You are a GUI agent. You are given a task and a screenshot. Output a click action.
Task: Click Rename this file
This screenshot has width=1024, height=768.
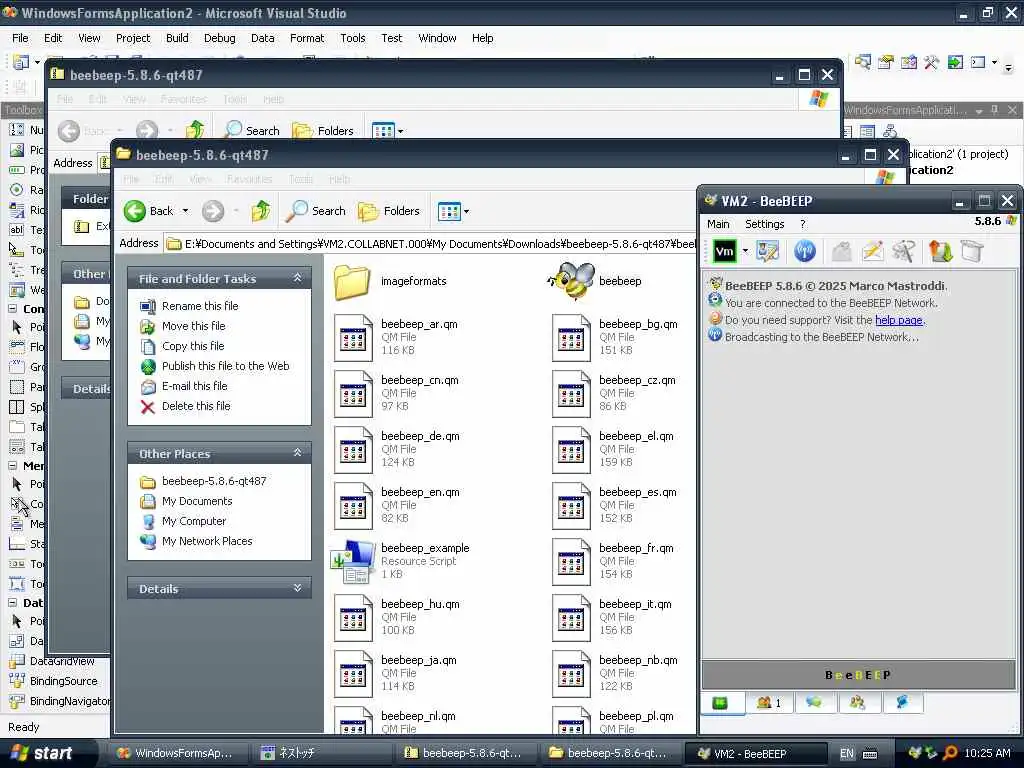click(200, 306)
